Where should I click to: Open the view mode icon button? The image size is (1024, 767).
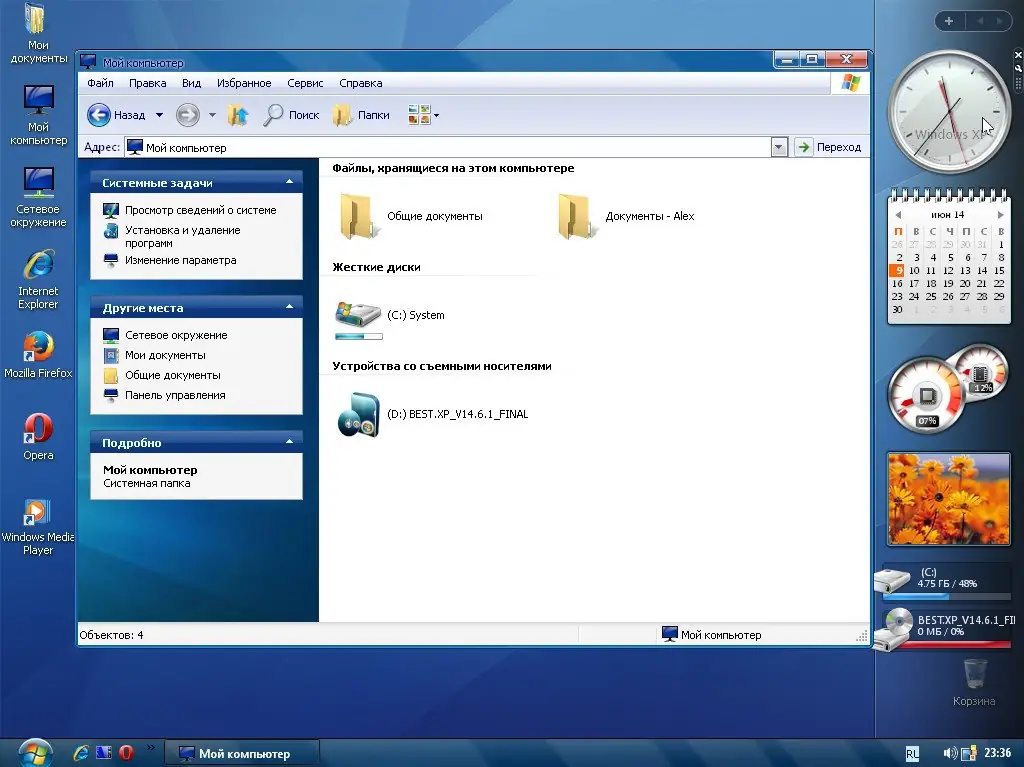pos(419,115)
